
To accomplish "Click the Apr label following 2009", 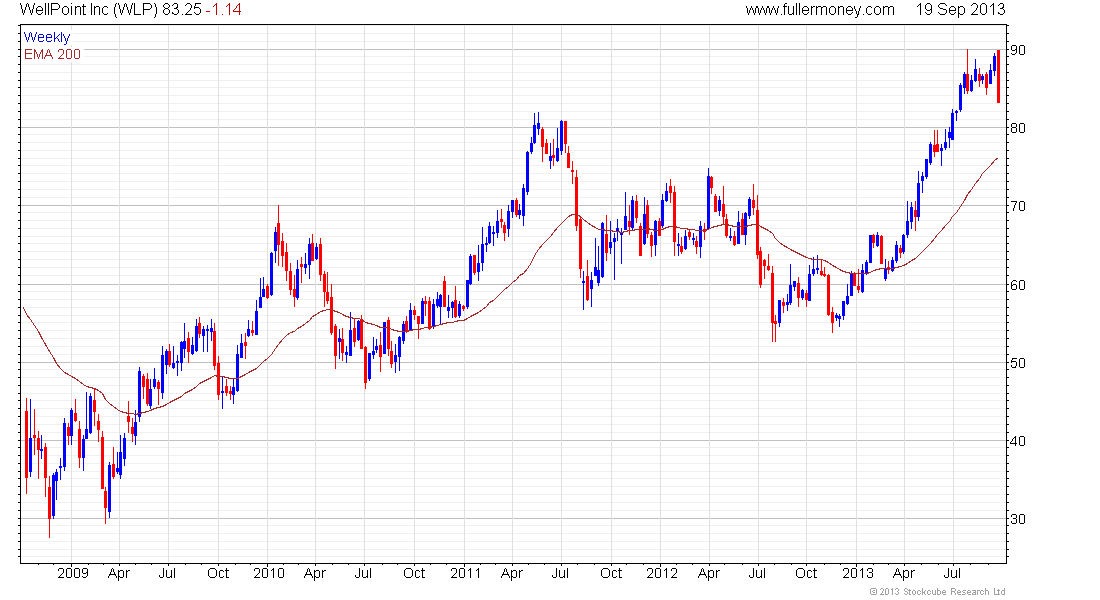I will [x=119, y=573].
